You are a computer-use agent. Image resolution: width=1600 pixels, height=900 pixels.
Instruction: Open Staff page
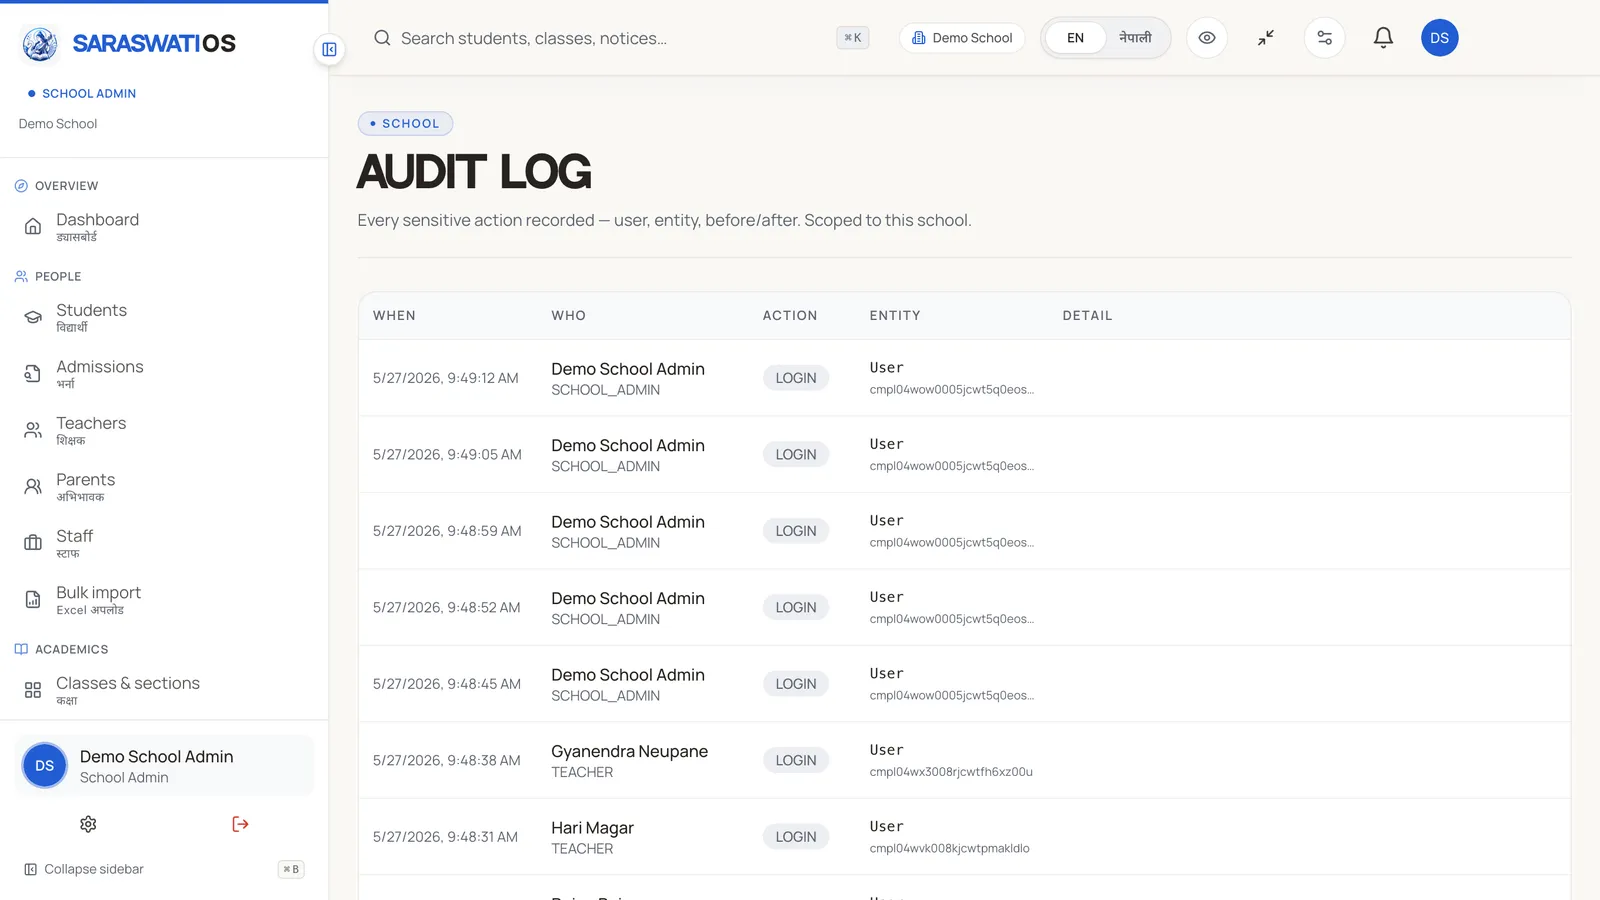point(164,544)
